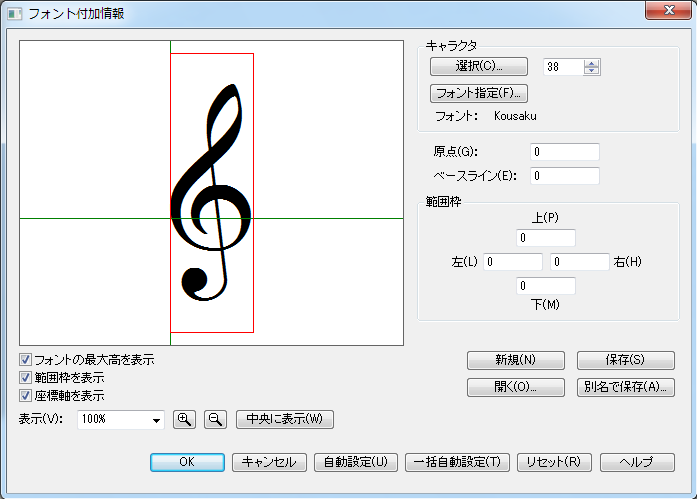Click the 保存(S) button

pos(625,360)
